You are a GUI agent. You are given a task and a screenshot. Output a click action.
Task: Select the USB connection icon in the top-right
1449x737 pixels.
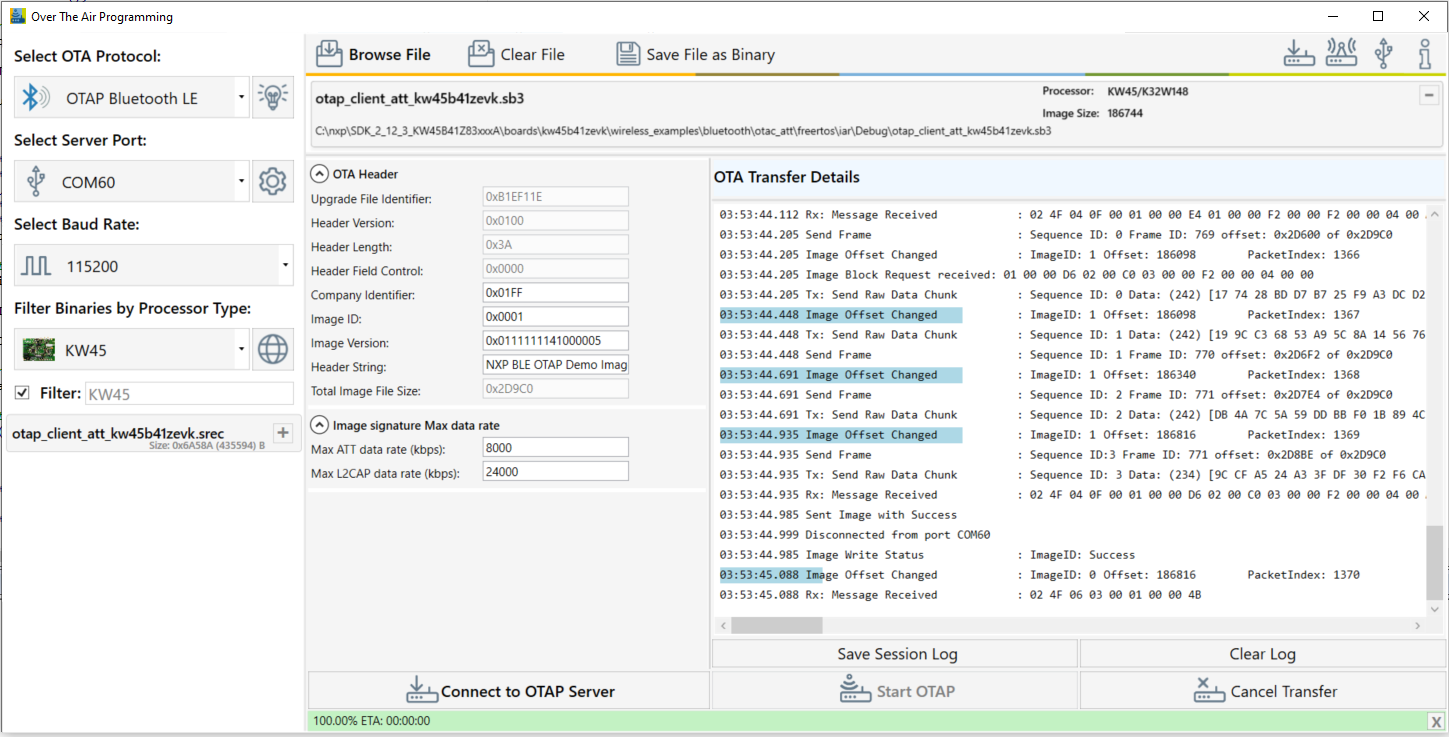1383,52
